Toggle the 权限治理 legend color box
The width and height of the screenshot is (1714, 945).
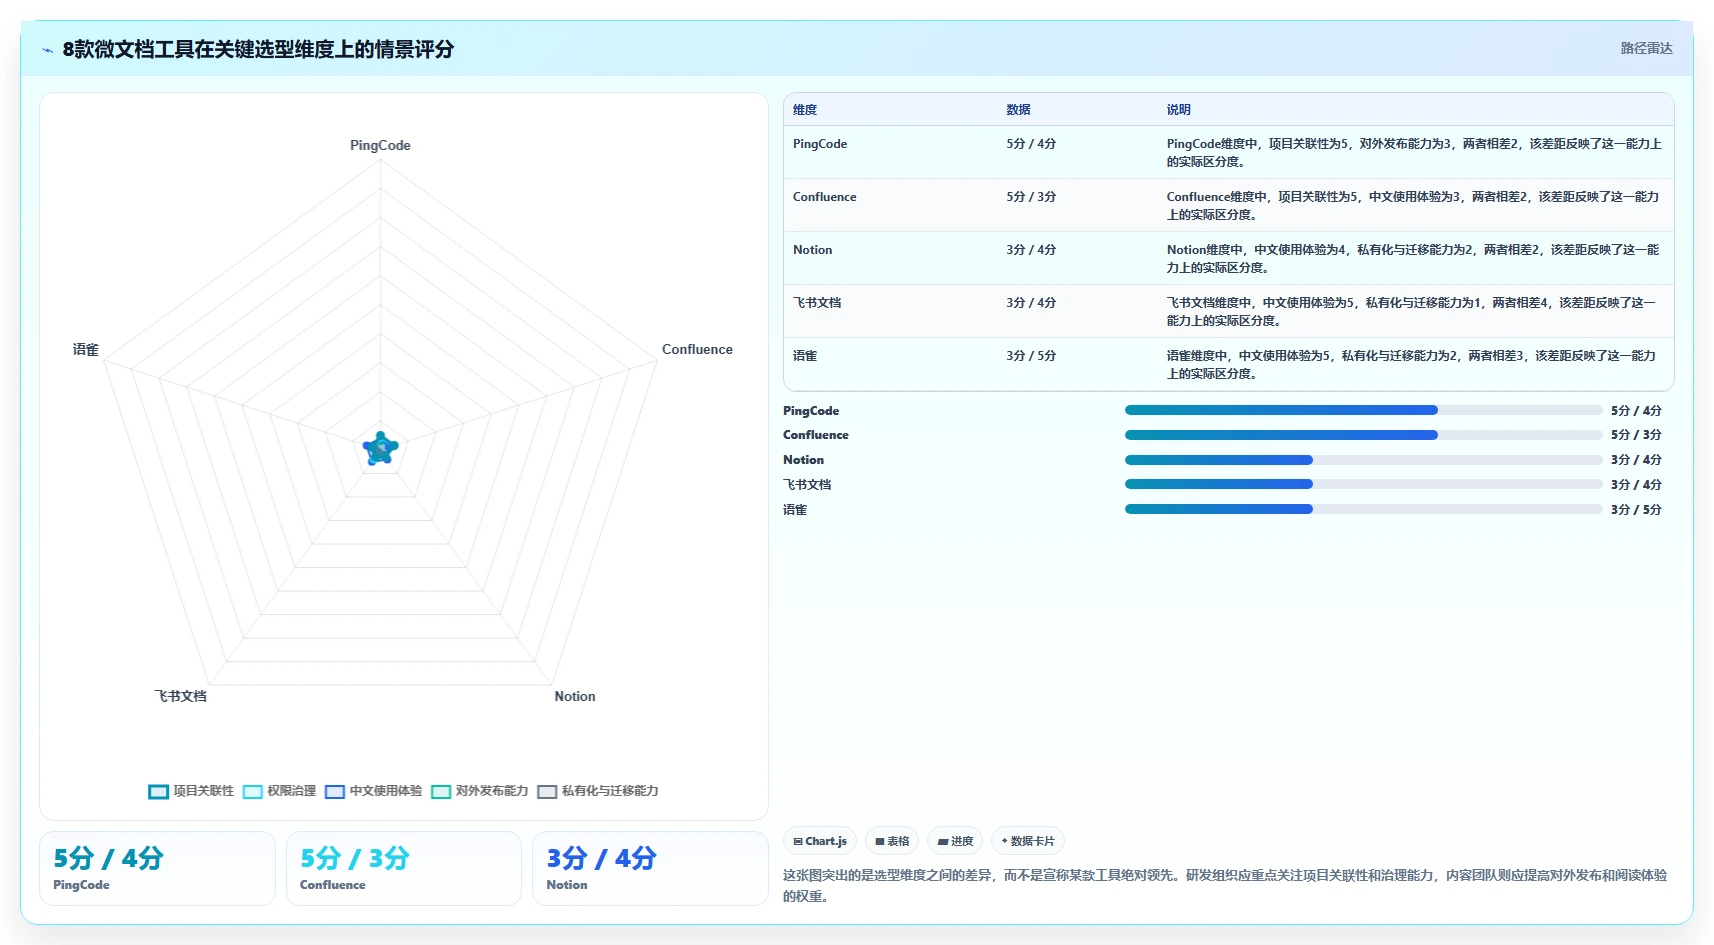(252, 792)
